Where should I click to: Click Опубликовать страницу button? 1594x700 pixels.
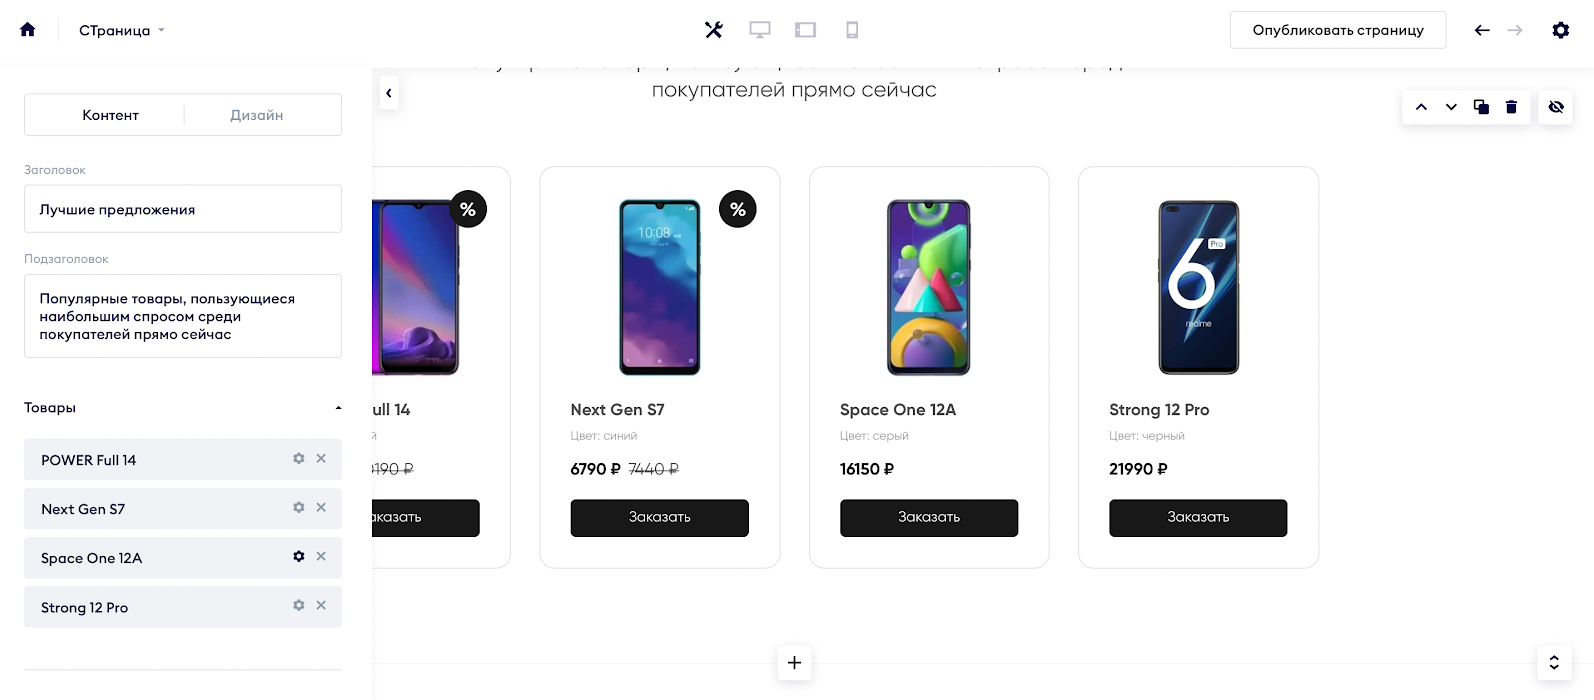[x=1337, y=30]
